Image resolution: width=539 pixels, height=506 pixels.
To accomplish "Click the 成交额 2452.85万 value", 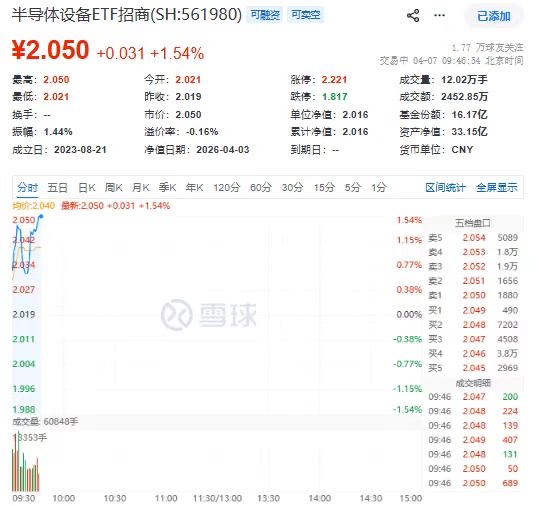I will [x=464, y=97].
